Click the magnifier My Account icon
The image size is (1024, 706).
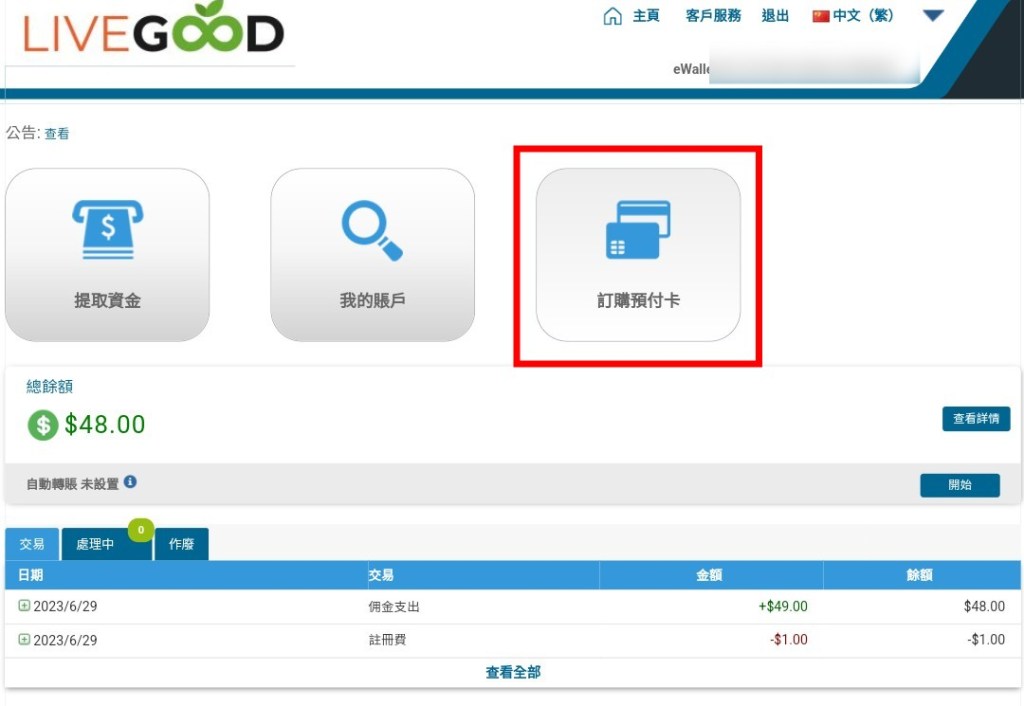click(x=372, y=230)
